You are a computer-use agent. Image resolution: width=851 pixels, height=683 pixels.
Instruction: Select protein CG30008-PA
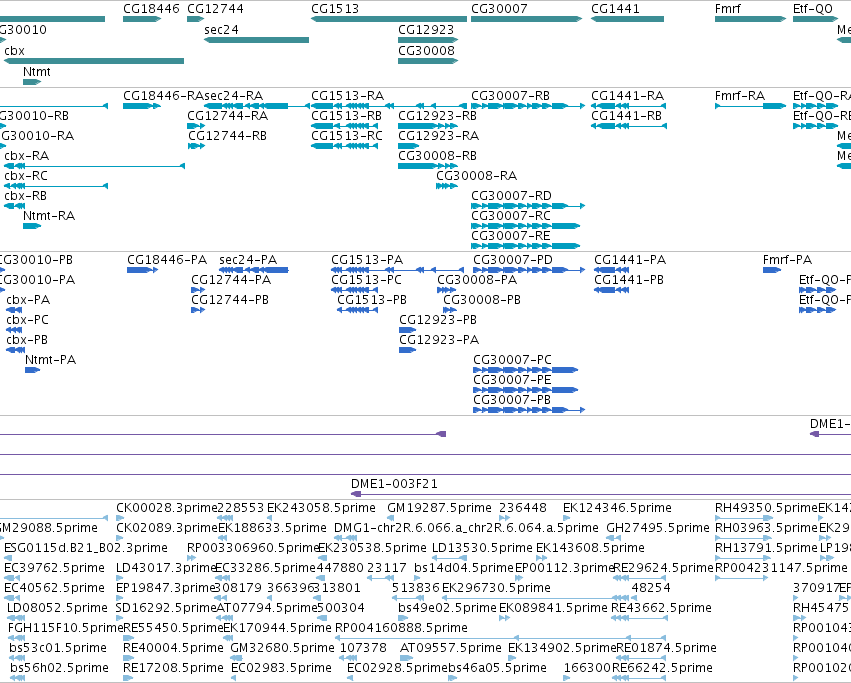pos(447,290)
